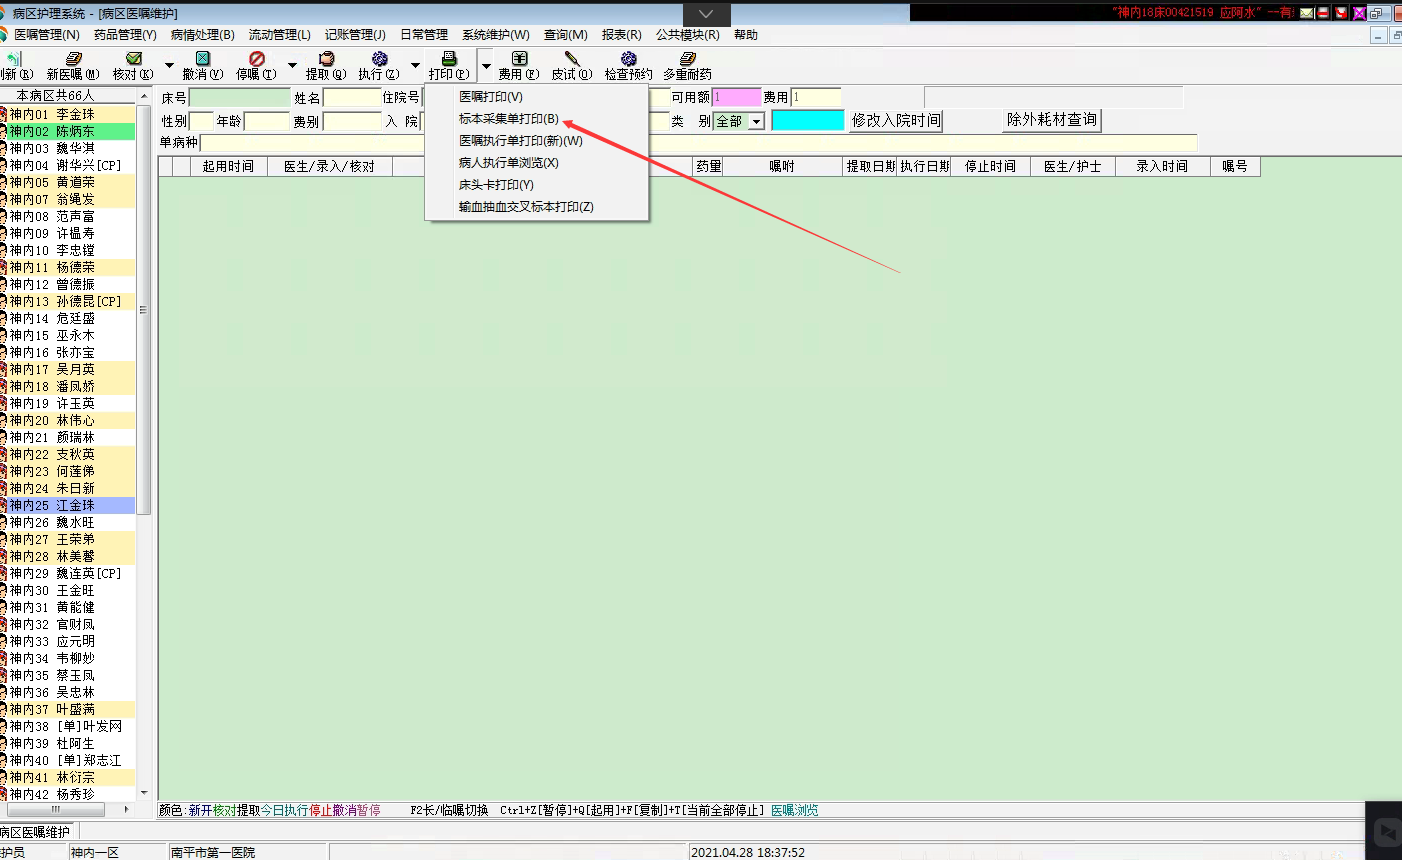Open the 流动管理(L) menu

coord(280,35)
